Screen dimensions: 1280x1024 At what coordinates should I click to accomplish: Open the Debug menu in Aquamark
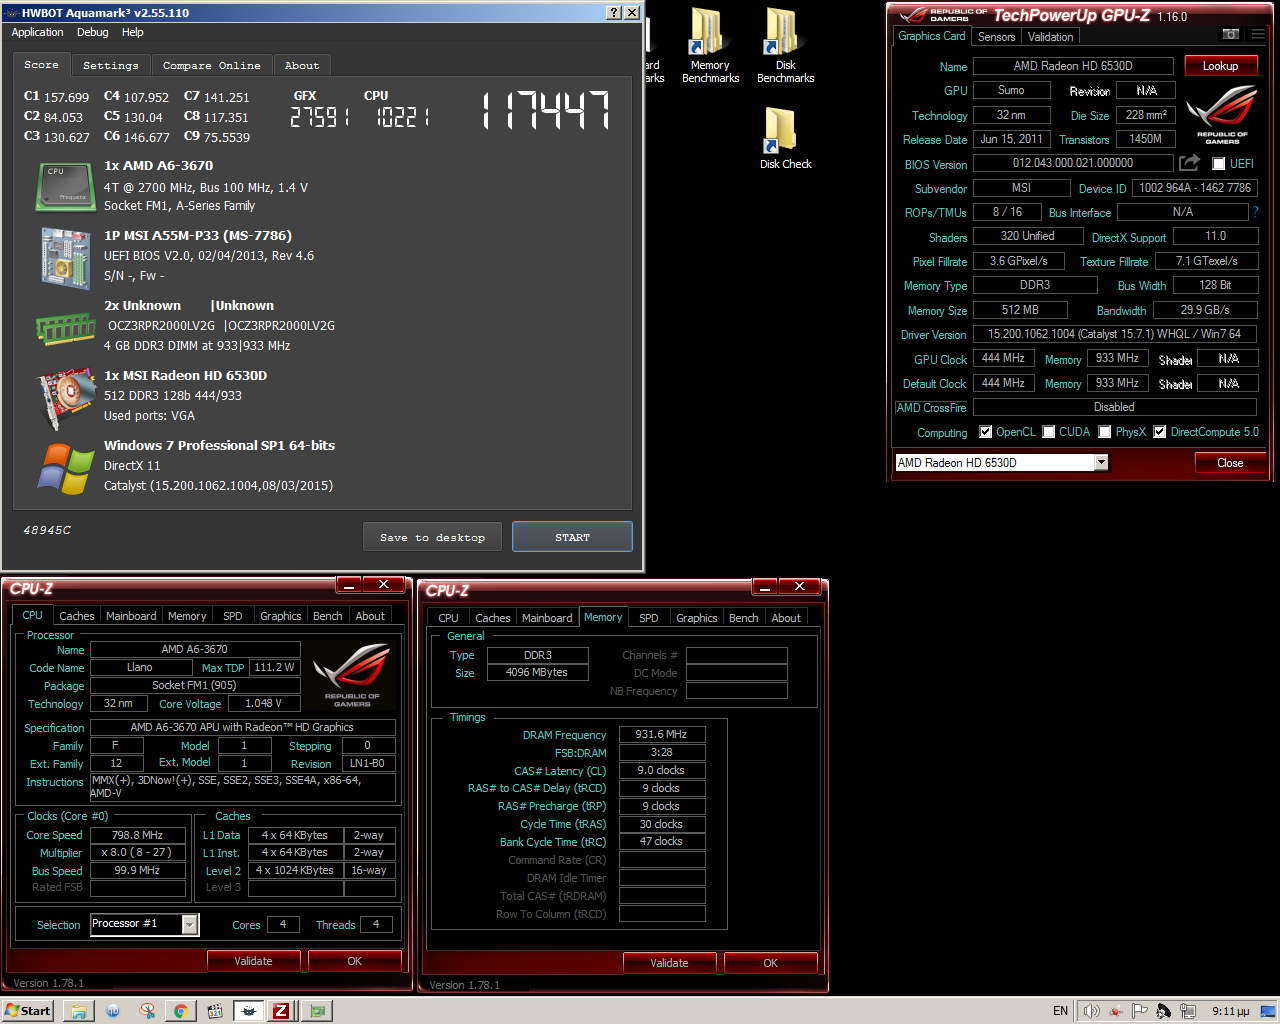(x=93, y=32)
